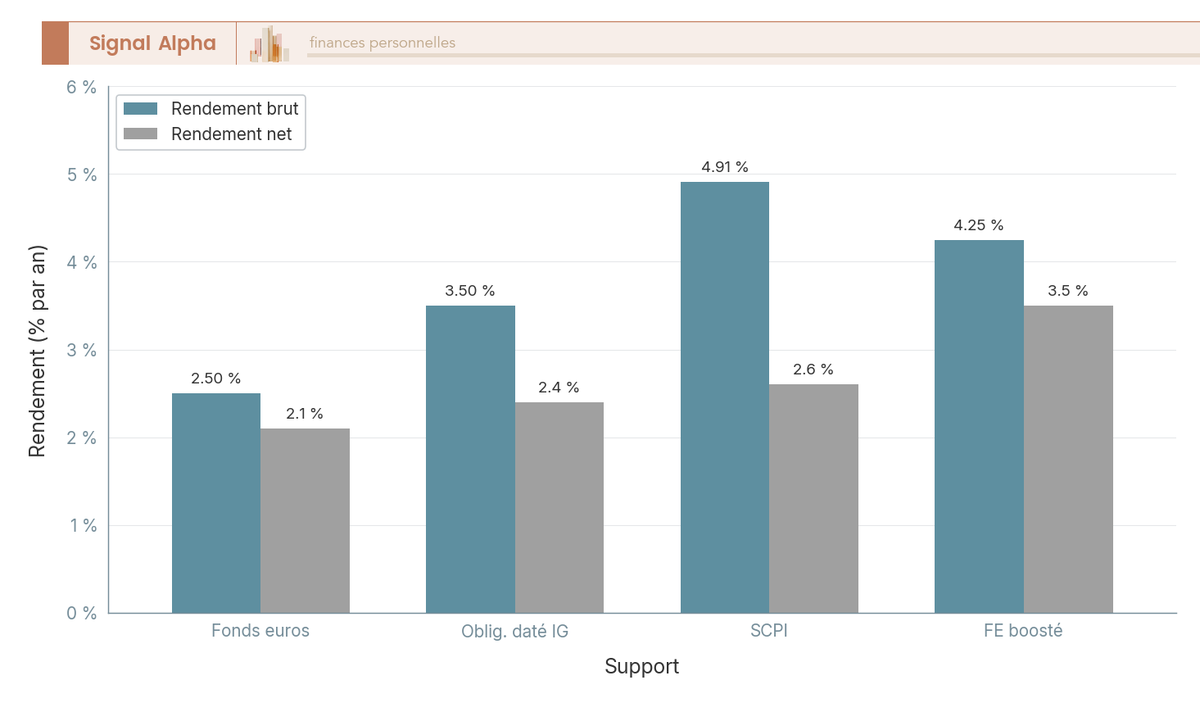The image size is (1200, 721).
Task: Select the Oblig. daté IG net bar
Action: click(x=559, y=507)
